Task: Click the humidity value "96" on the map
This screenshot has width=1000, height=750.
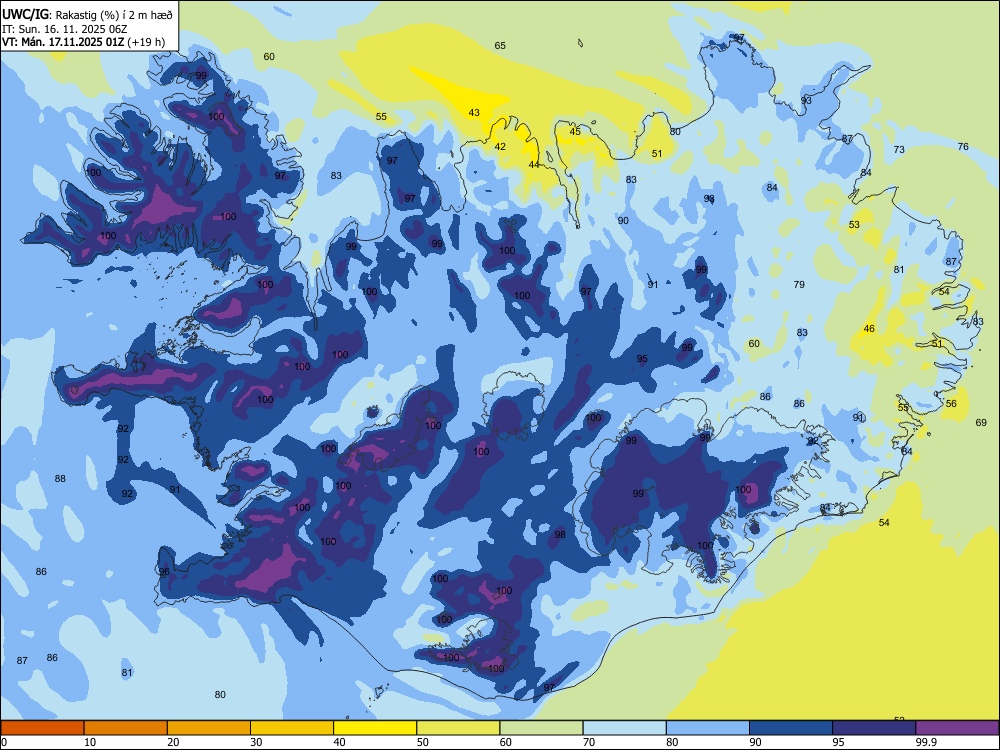Action: tap(164, 571)
